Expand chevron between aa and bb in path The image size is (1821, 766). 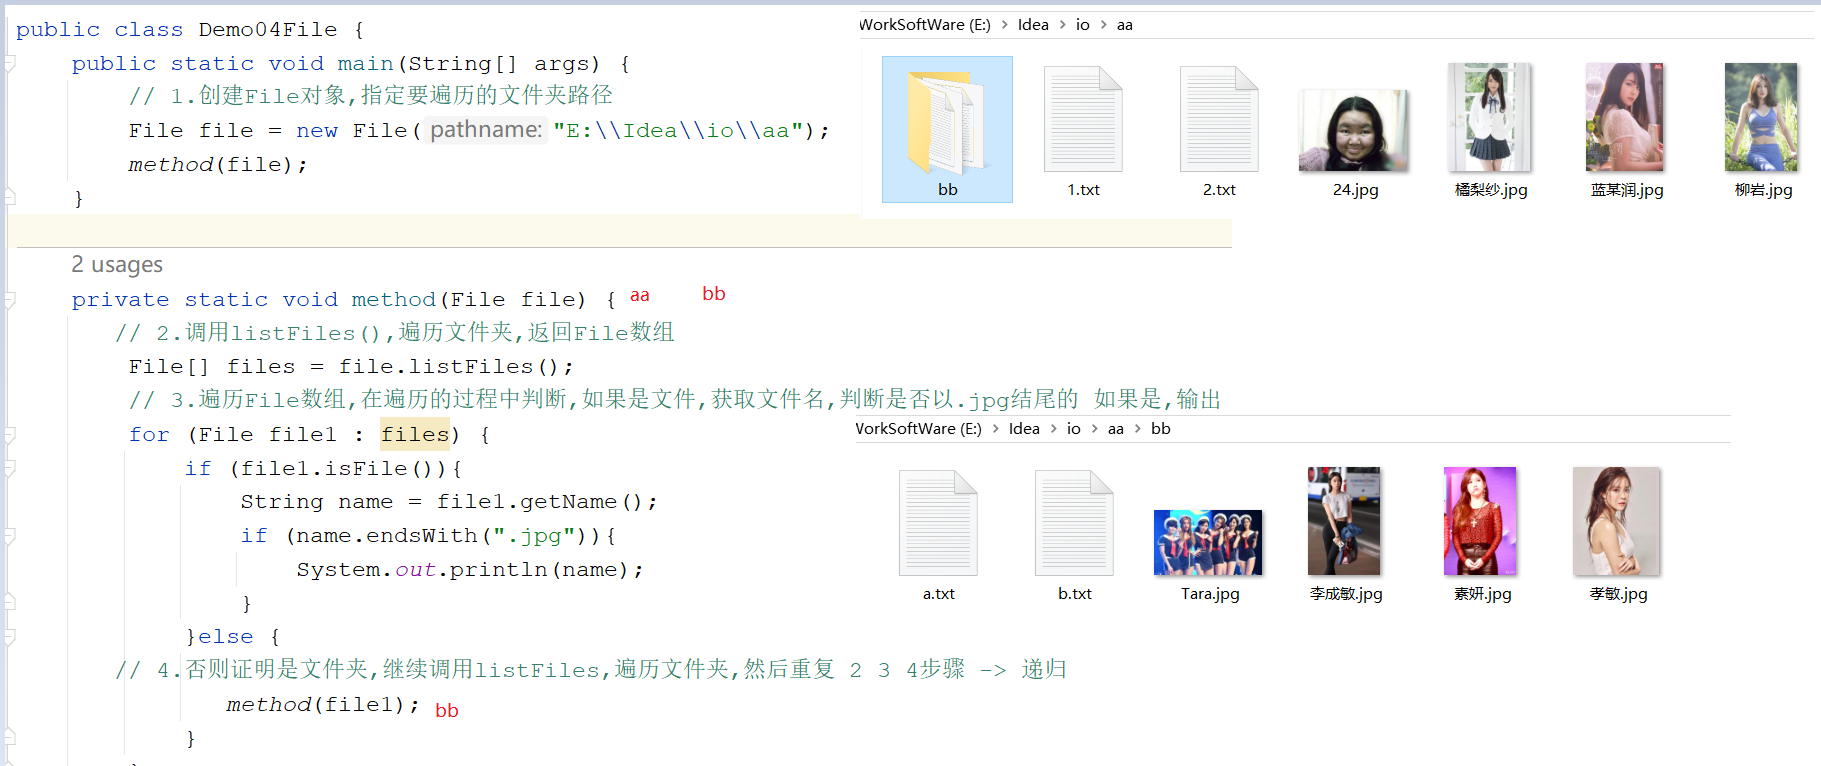1138,429
